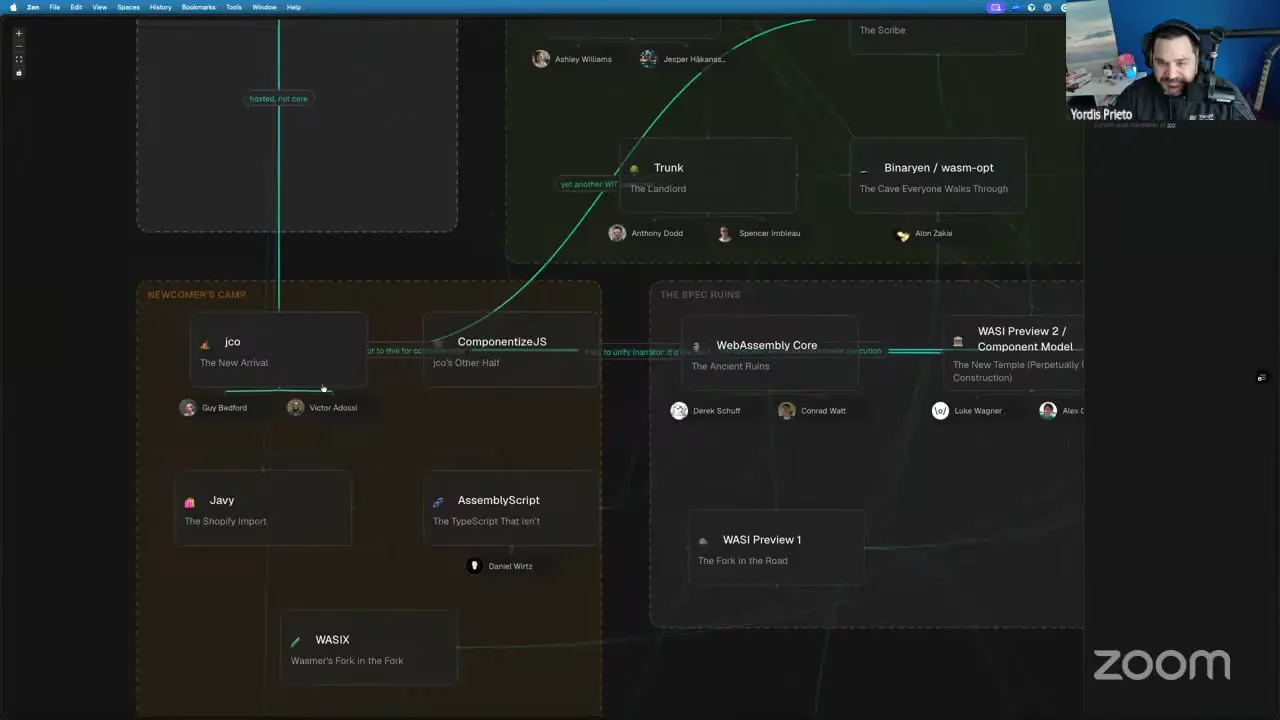Click Guy Bedford's avatar
This screenshot has width=1280, height=720.
(x=188, y=407)
